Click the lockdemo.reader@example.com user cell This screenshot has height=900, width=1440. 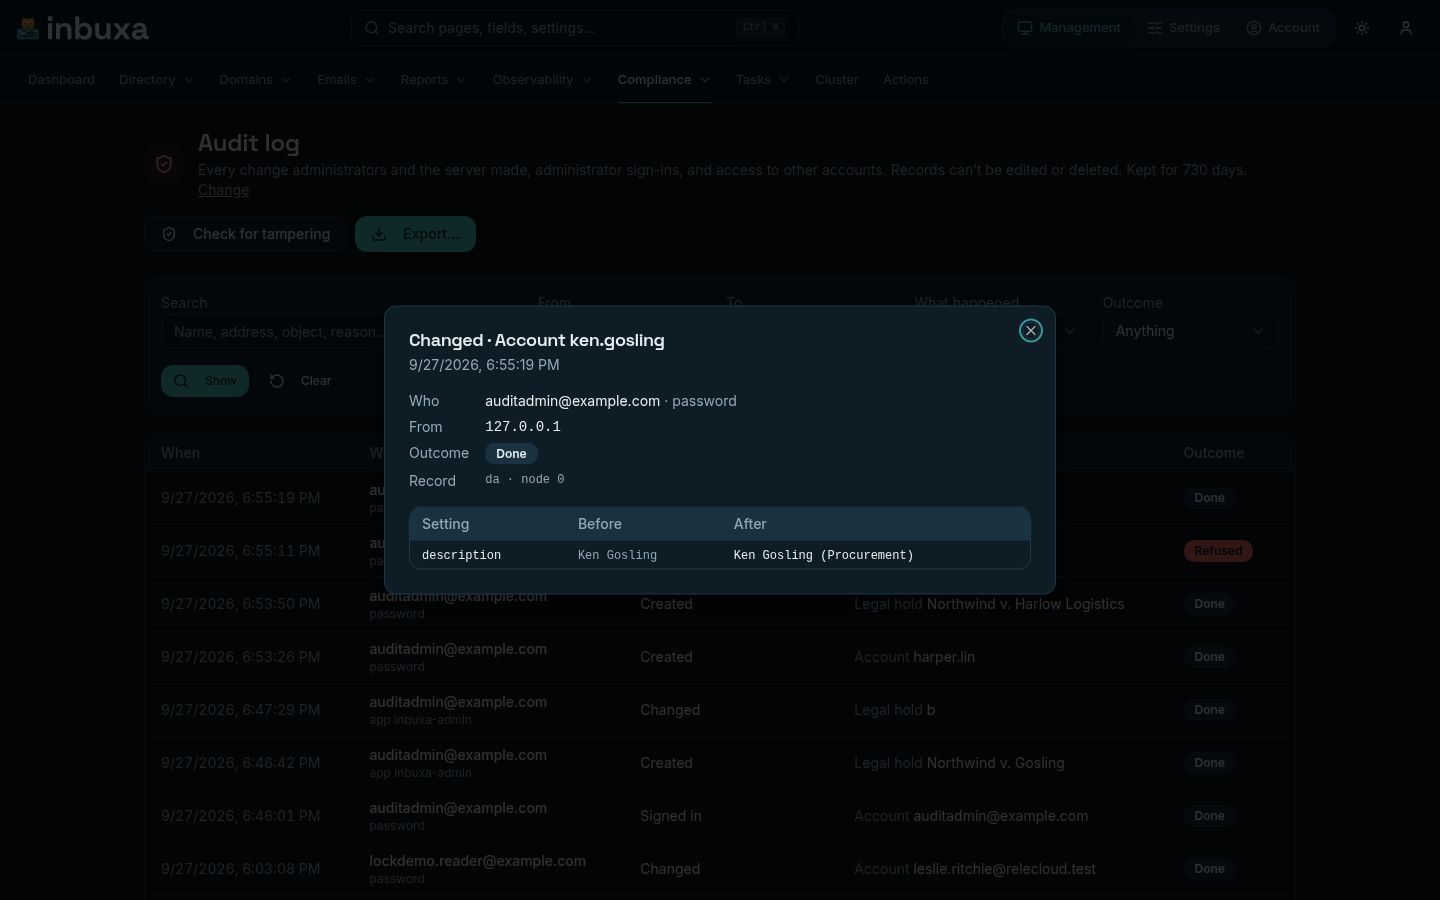tap(477, 869)
